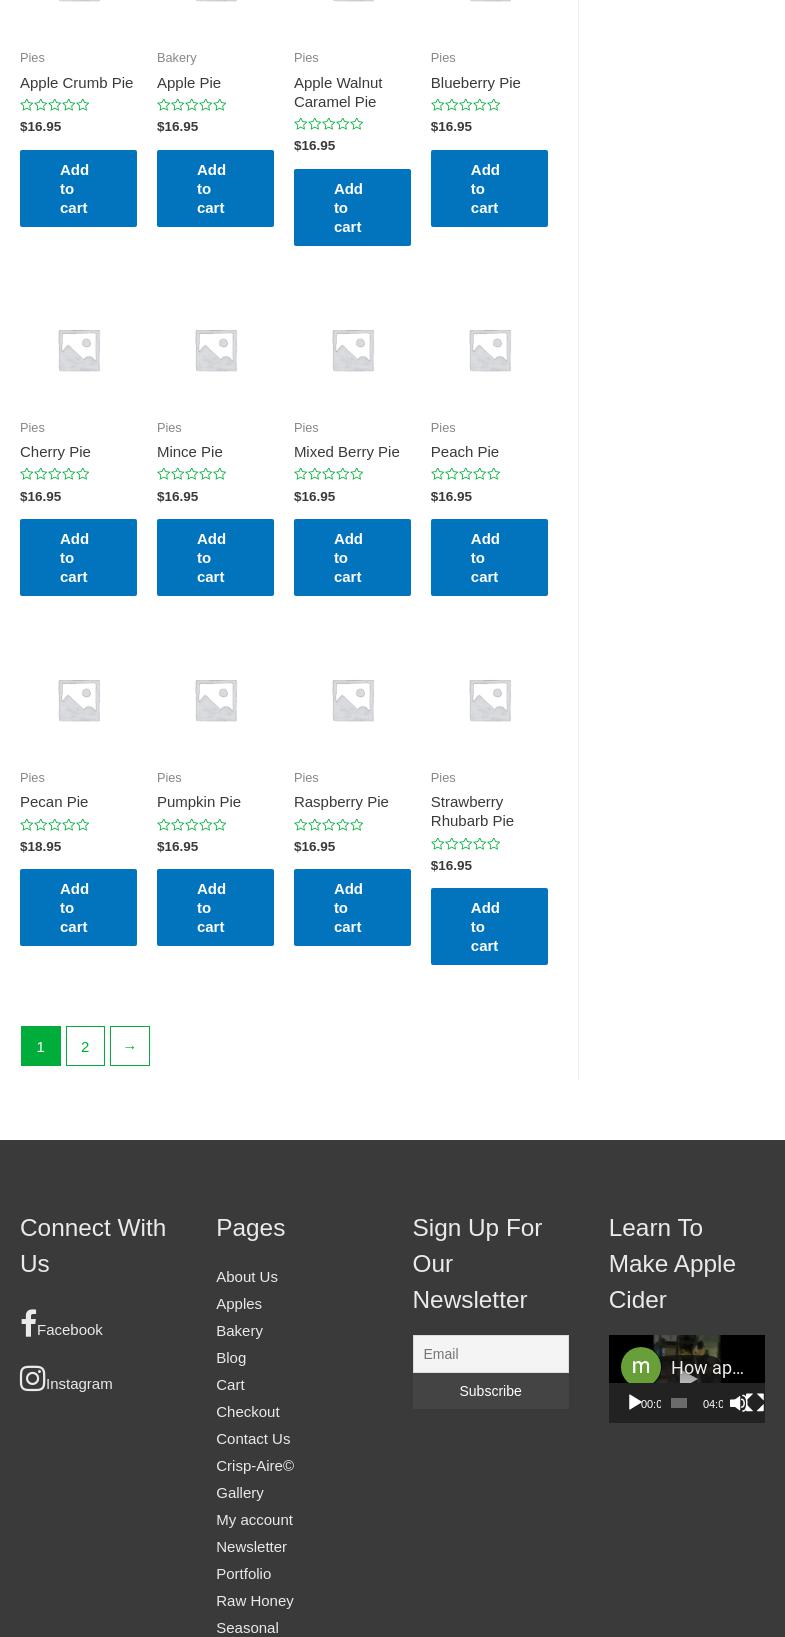This screenshot has width=785, height=1637.
Task: Mute the apple cider video
Action: pyautogui.click(x=738, y=1403)
